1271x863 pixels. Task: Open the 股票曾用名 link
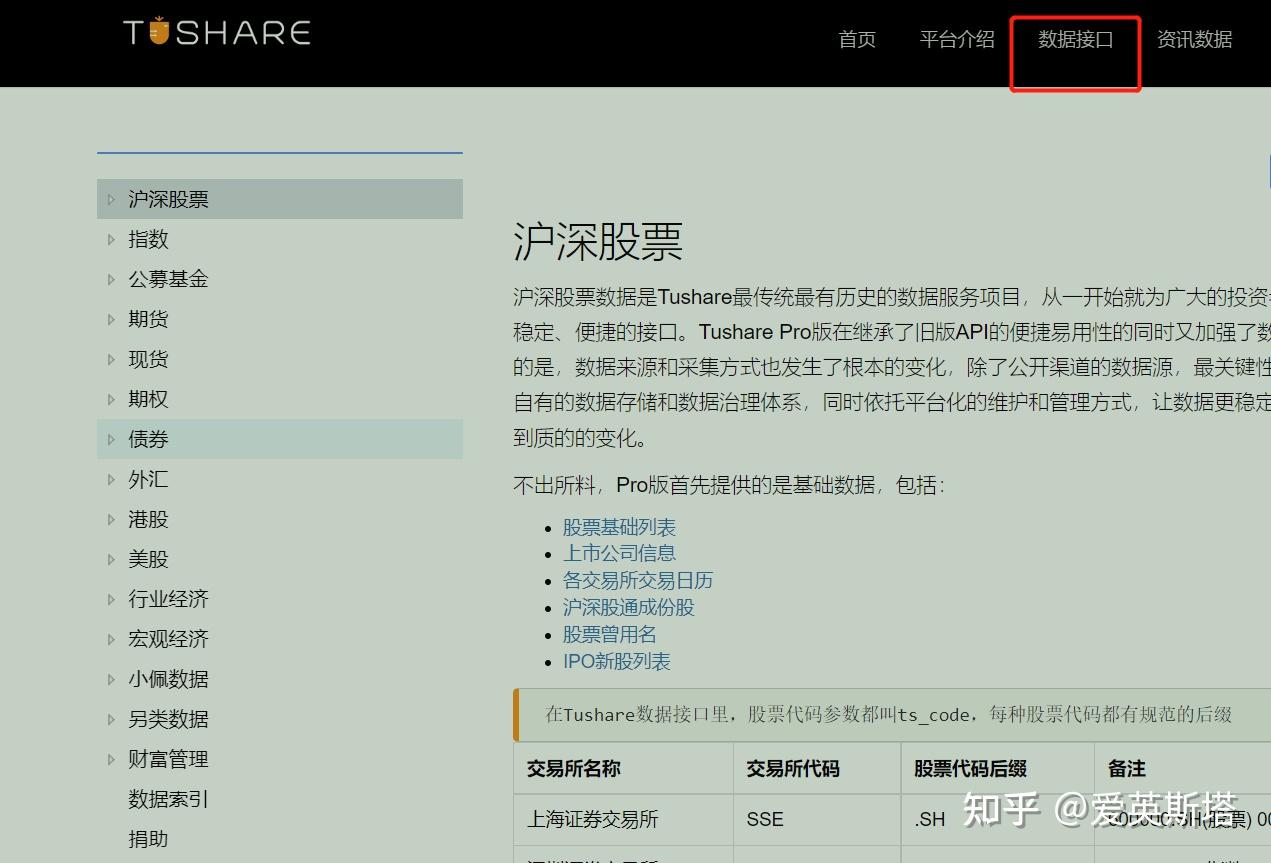[609, 634]
